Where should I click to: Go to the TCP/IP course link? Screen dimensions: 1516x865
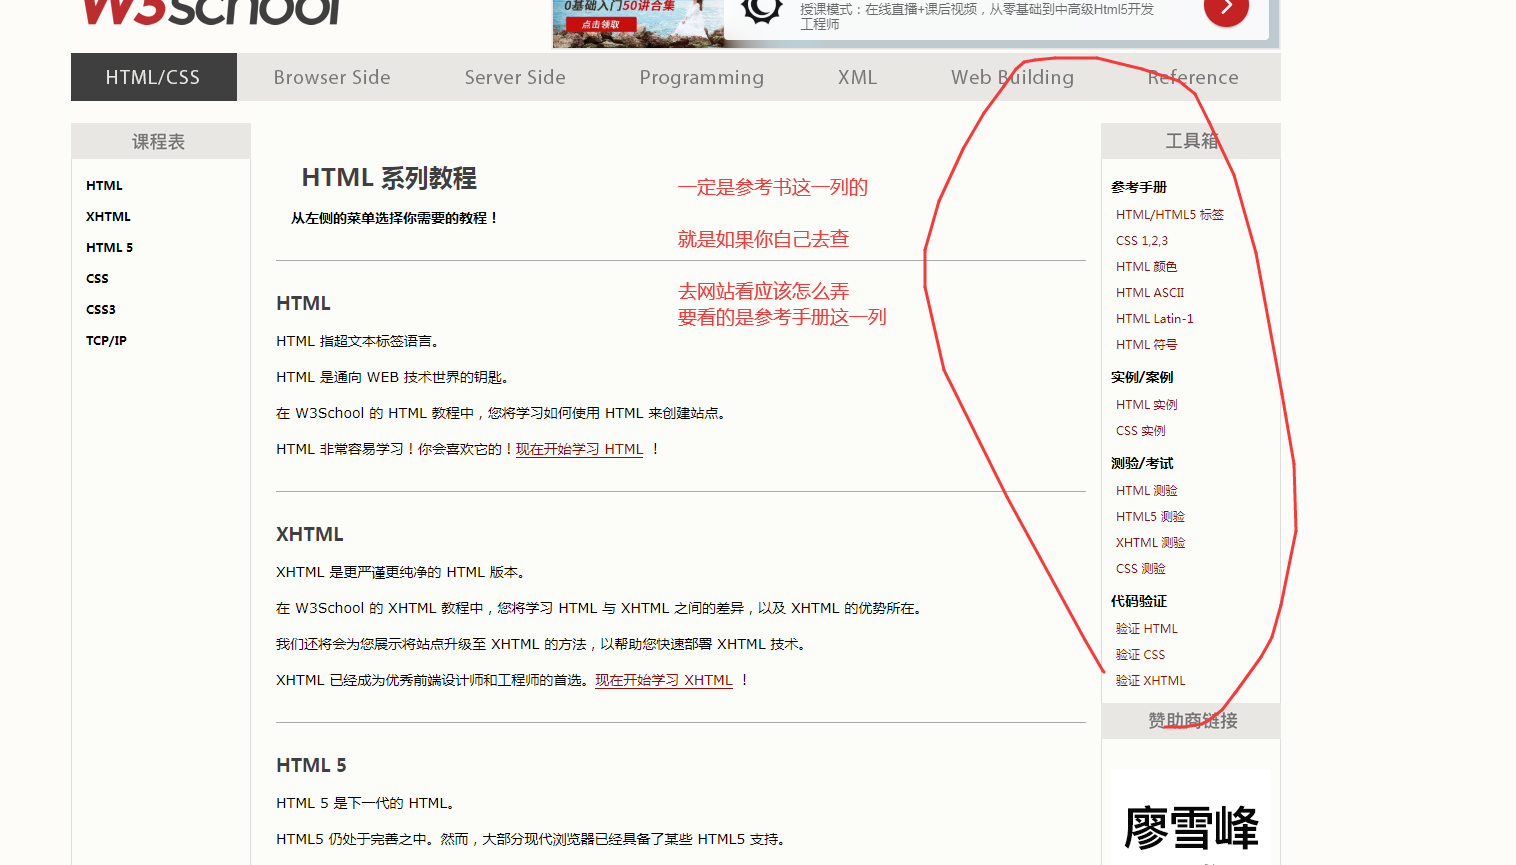pos(106,341)
